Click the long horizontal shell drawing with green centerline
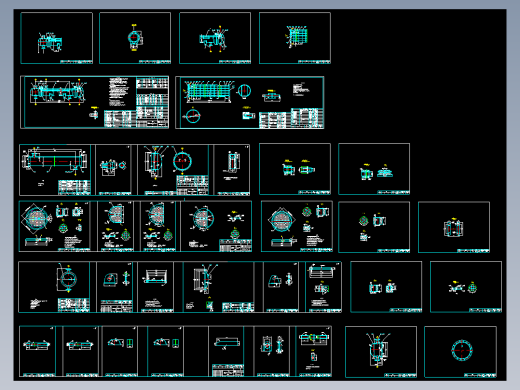Screen dimensions: 520x390 point(55,170)
